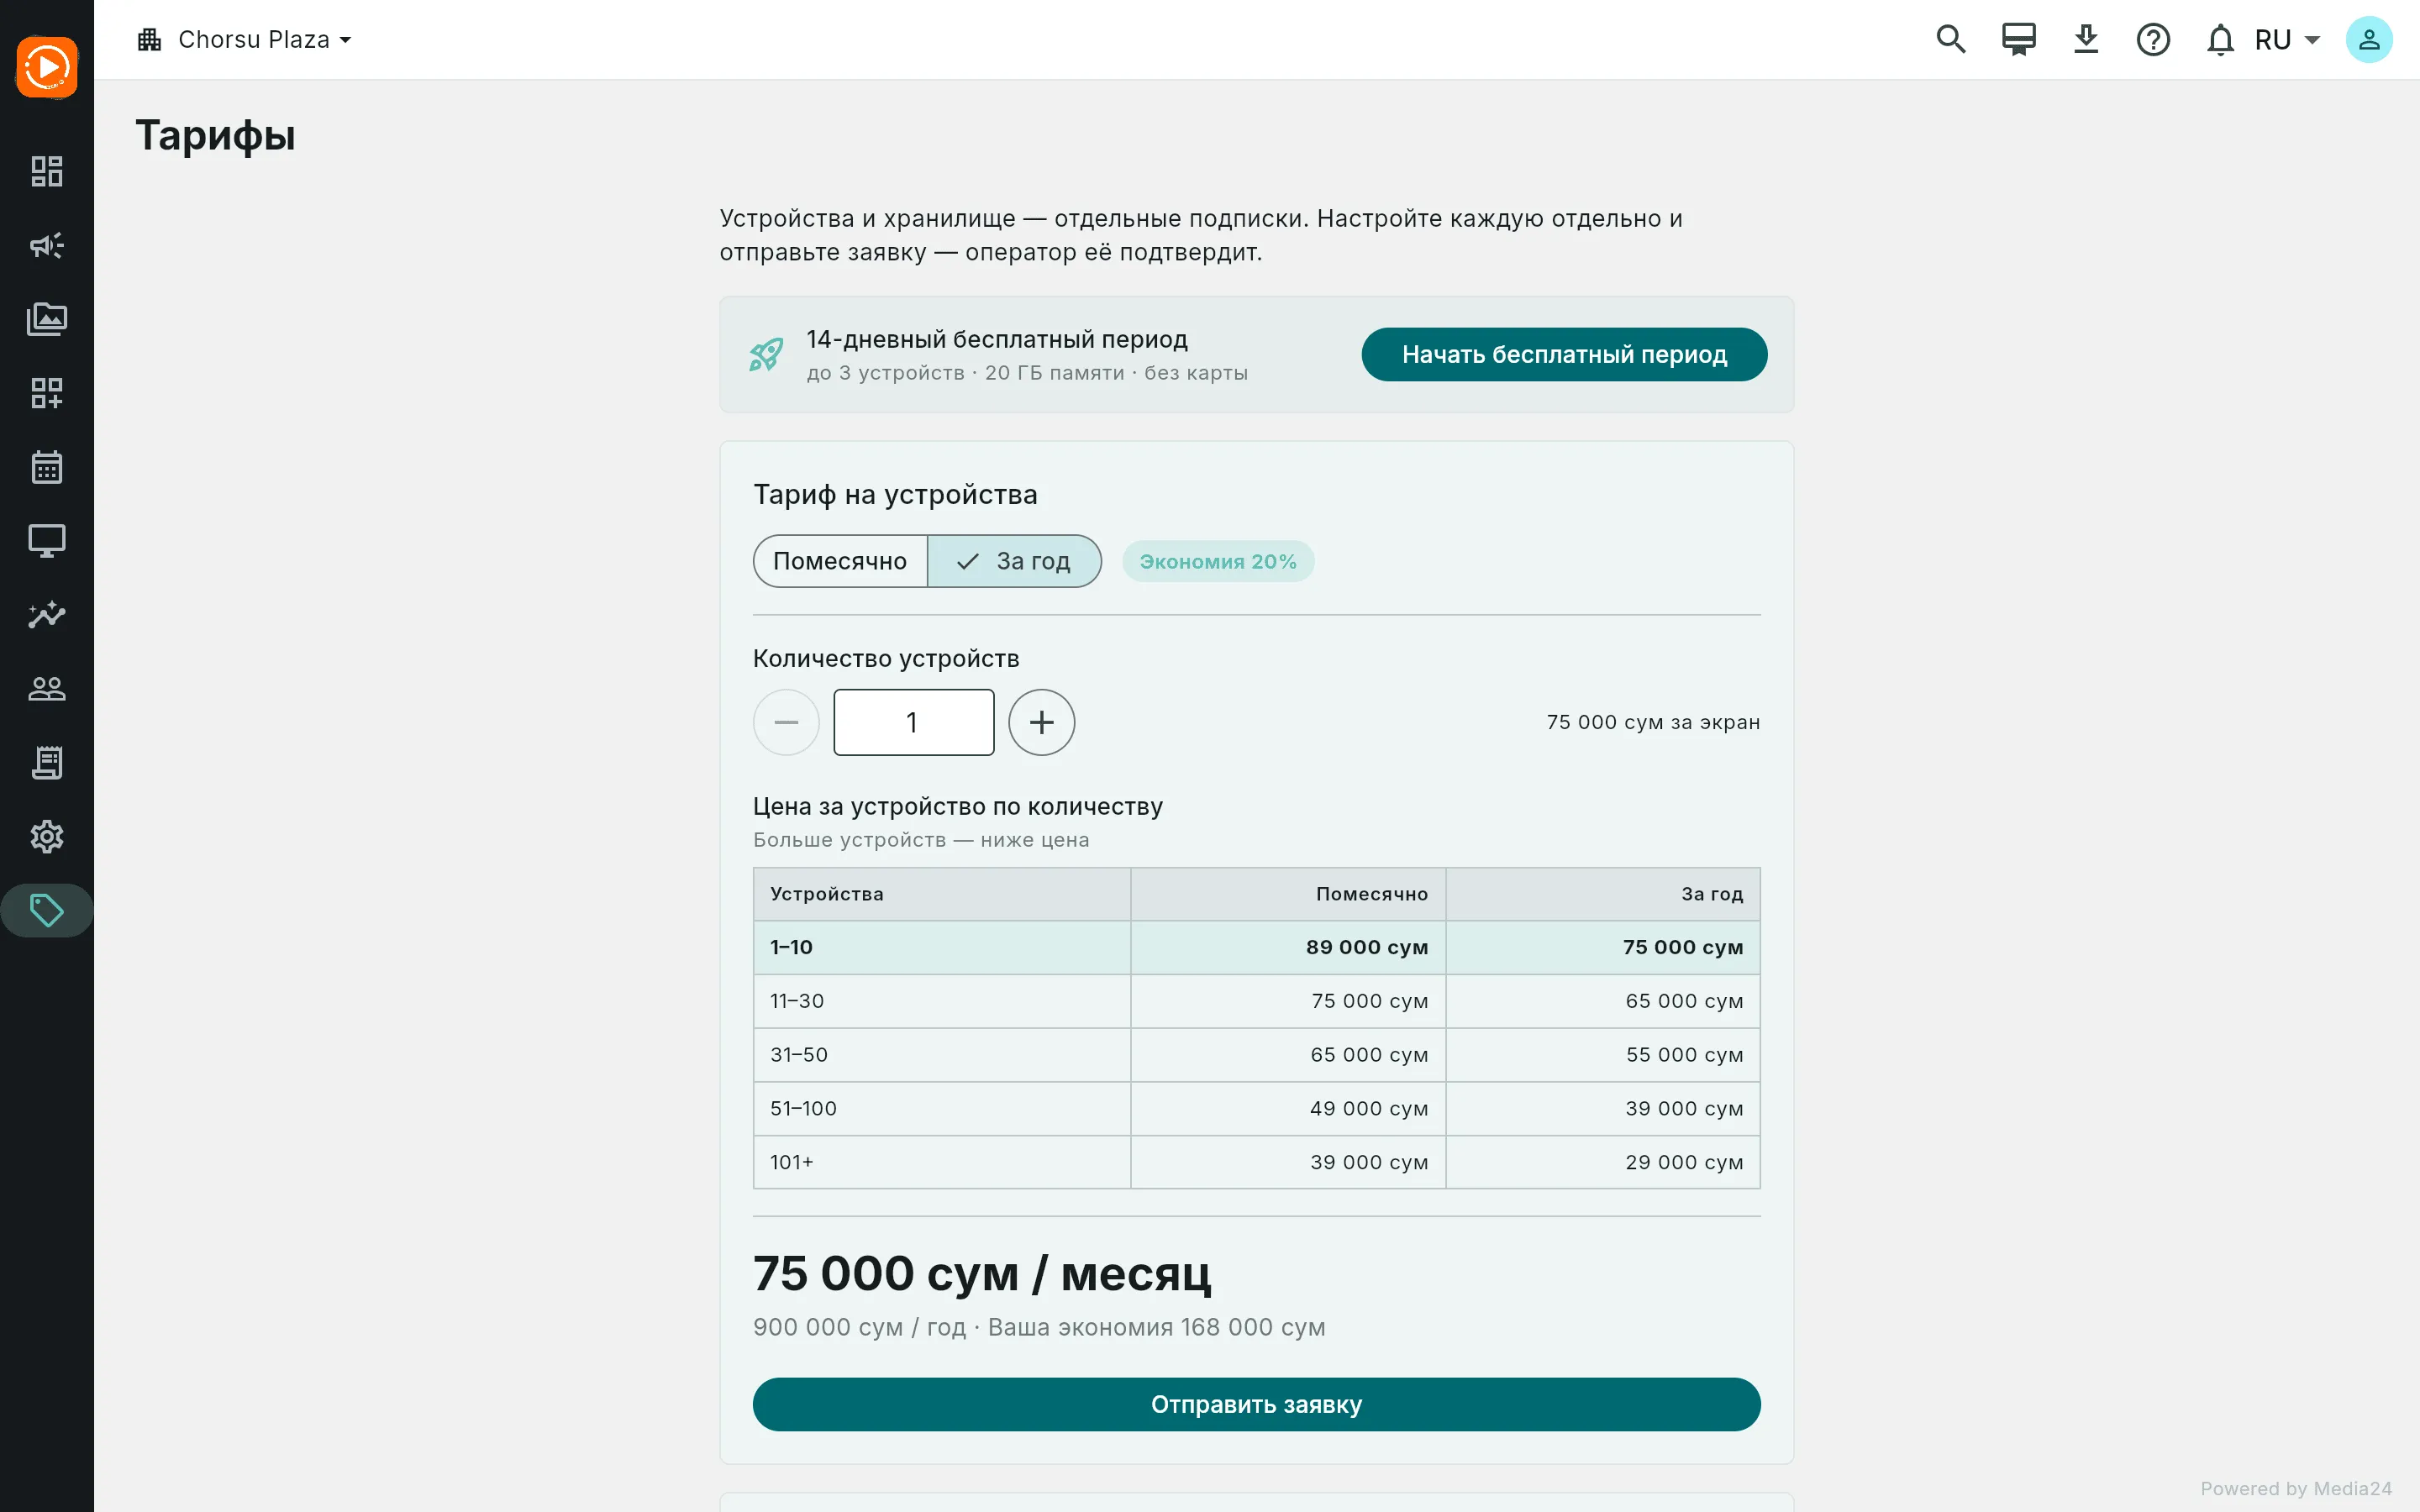
Task: Increase device count with plus button
Action: [x=1041, y=722]
